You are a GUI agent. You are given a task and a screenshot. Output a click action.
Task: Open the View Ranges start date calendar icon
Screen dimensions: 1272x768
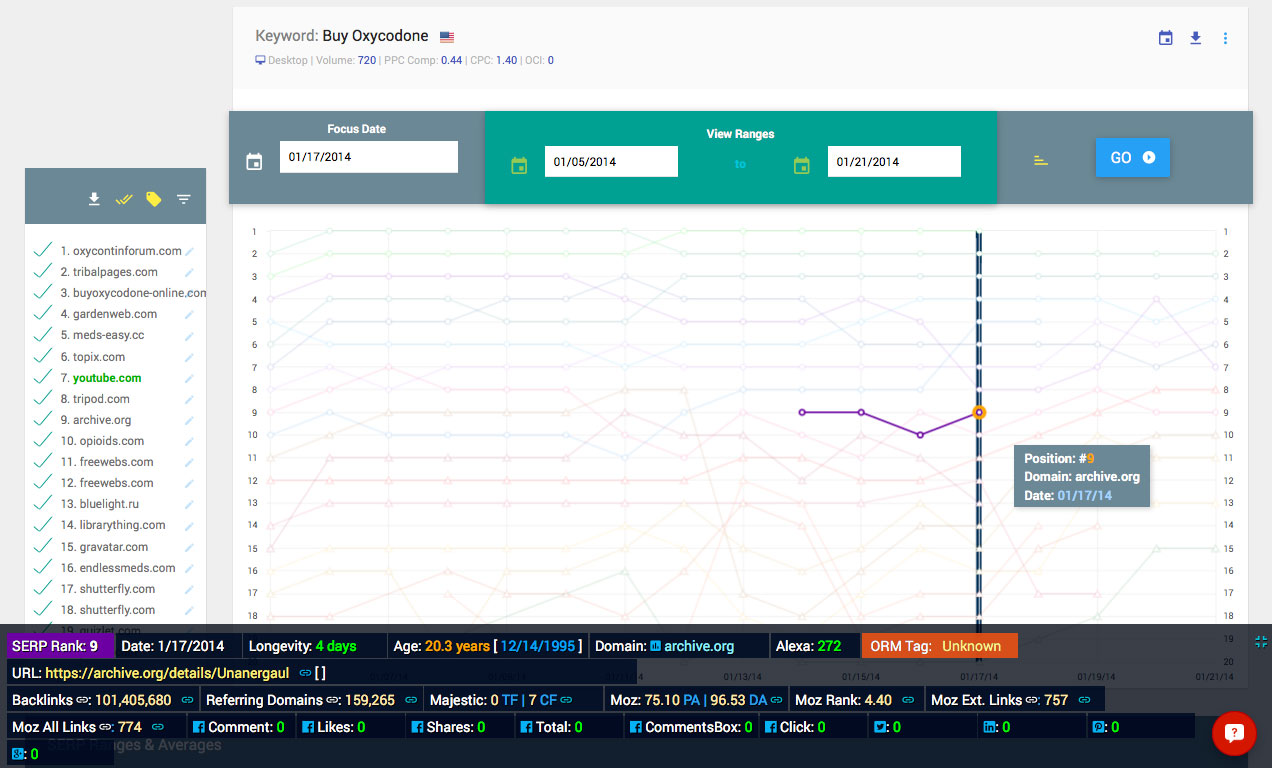pos(519,166)
